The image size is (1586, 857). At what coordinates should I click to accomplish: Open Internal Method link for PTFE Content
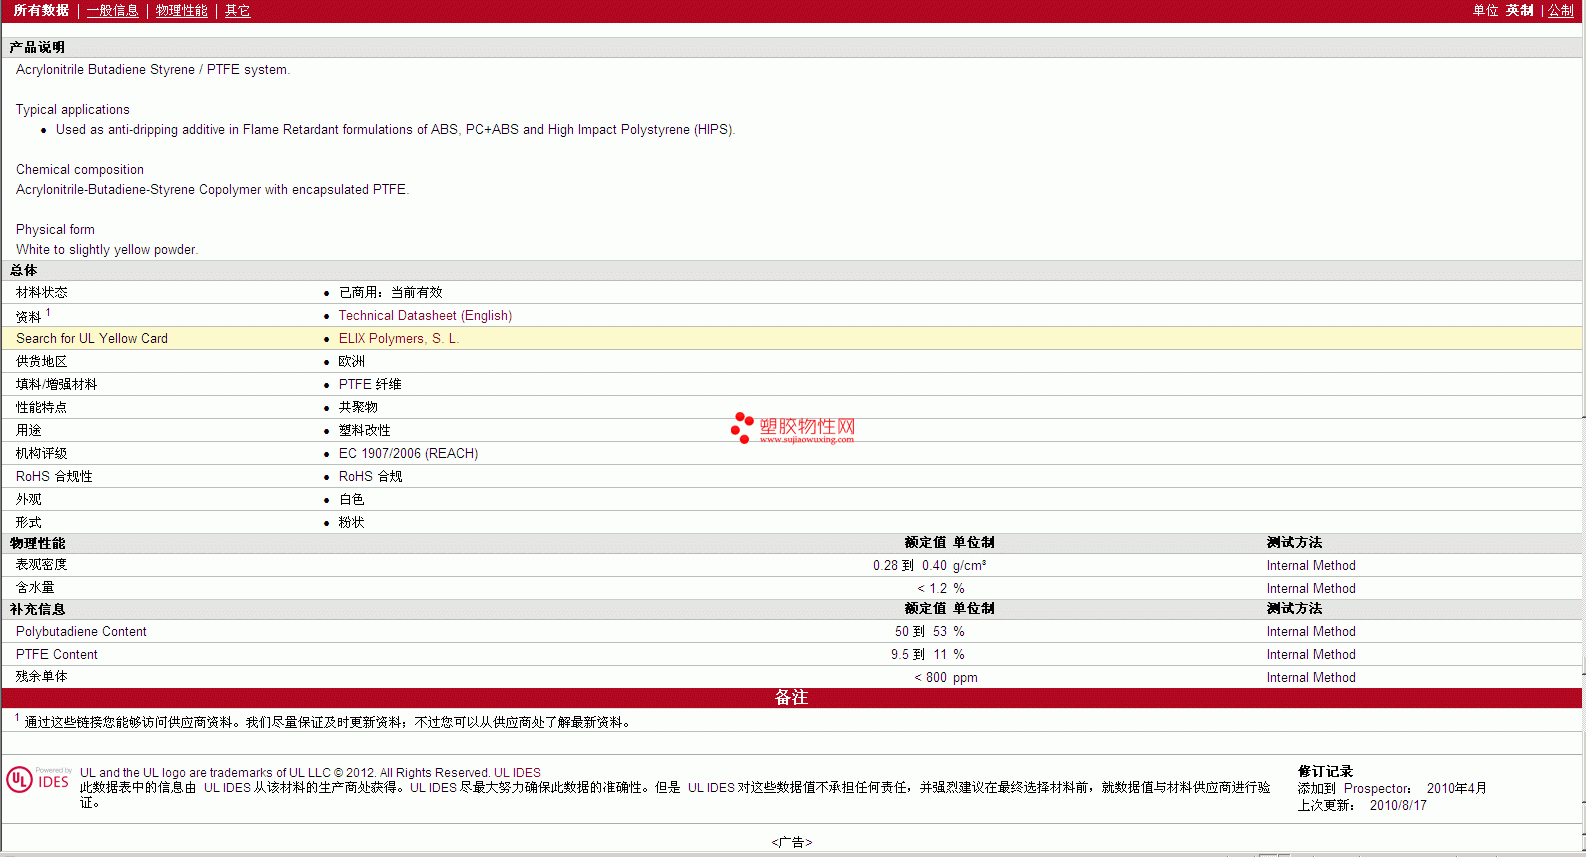pos(1311,654)
